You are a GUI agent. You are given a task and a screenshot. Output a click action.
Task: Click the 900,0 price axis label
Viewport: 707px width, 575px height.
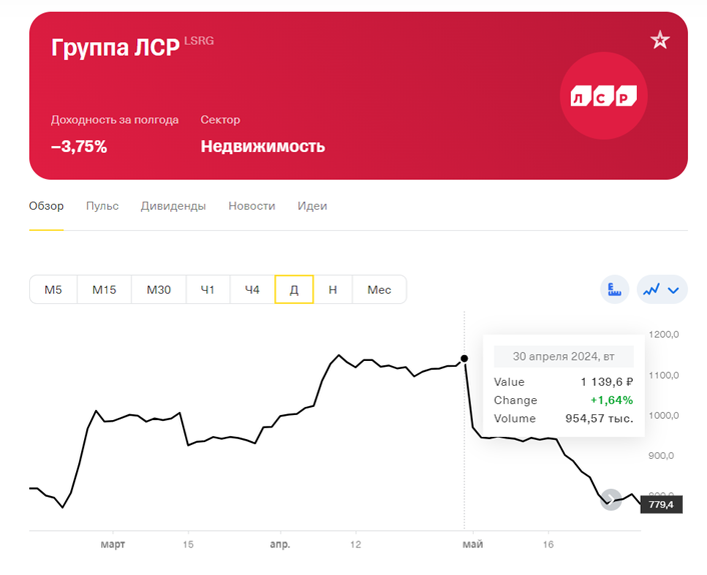[661, 455]
